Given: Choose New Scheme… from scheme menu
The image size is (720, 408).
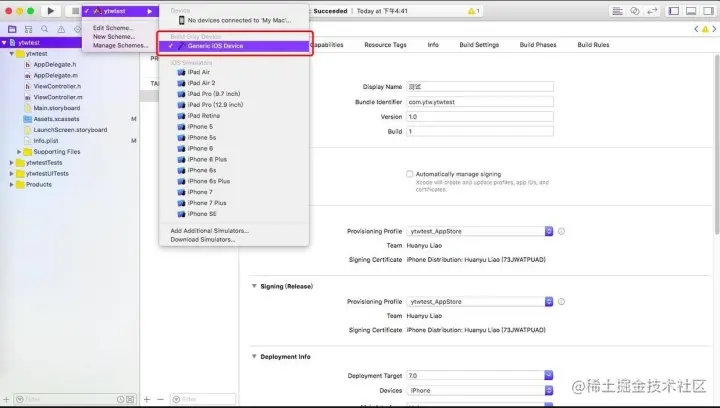Looking at the screenshot, I should [x=114, y=37].
